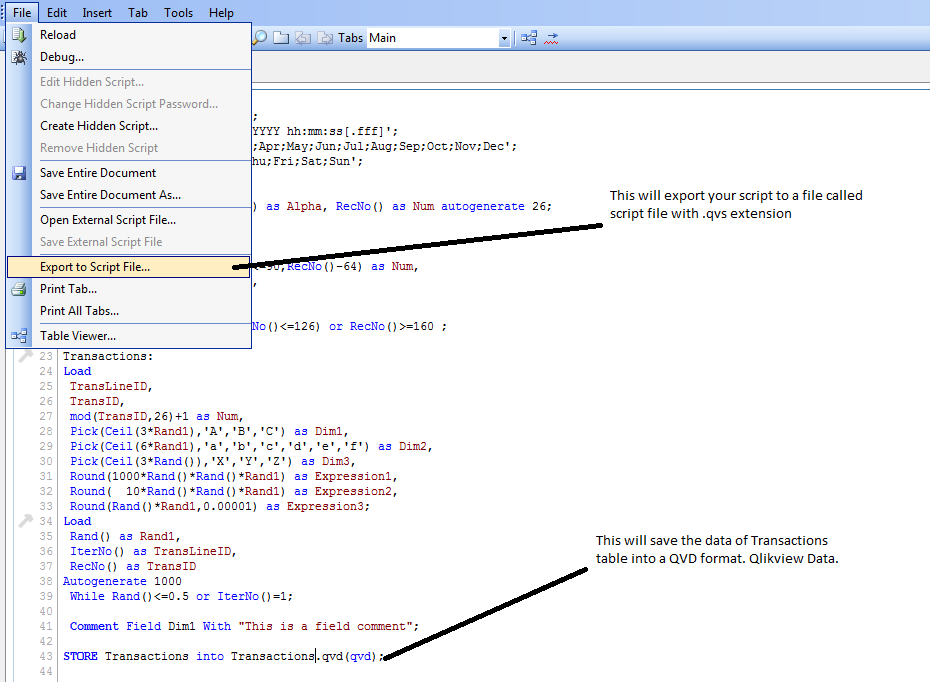Viewport: 930px width, 682px height.
Task: Click the Print Tab printer icon
Action: tap(19, 289)
